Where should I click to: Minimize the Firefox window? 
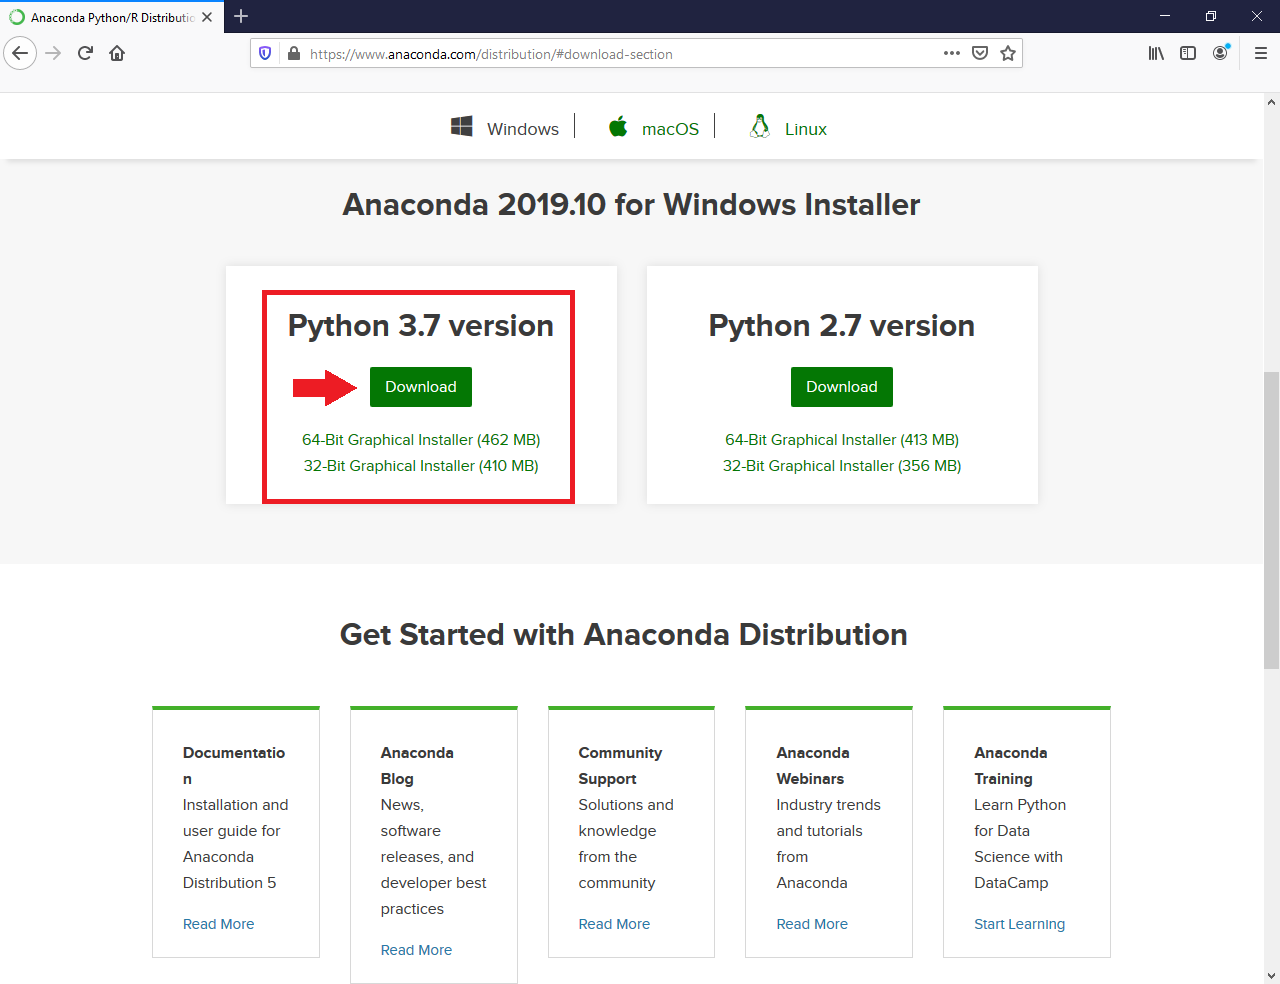pos(1165,16)
